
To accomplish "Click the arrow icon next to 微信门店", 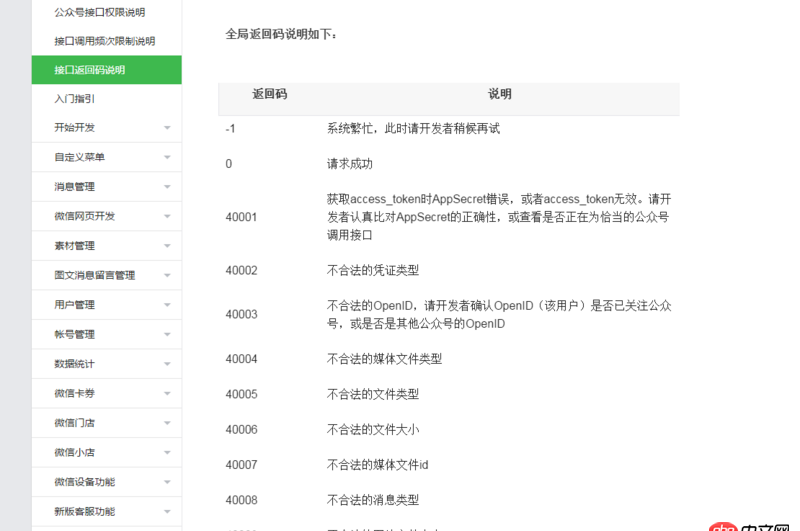I will tap(167, 423).
